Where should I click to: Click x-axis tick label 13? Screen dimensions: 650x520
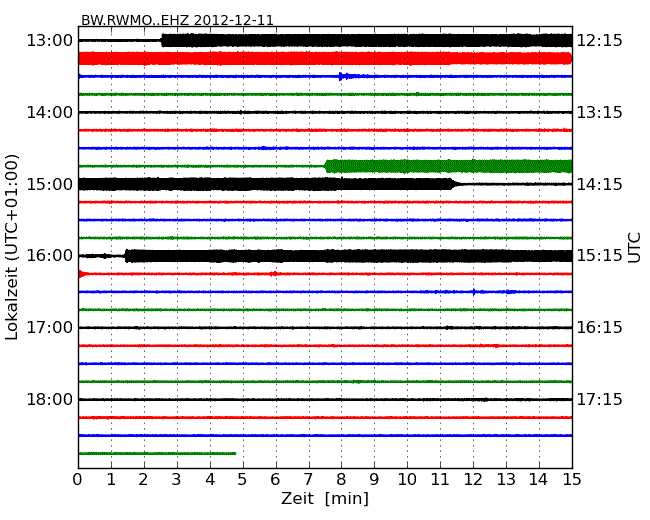coord(506,480)
